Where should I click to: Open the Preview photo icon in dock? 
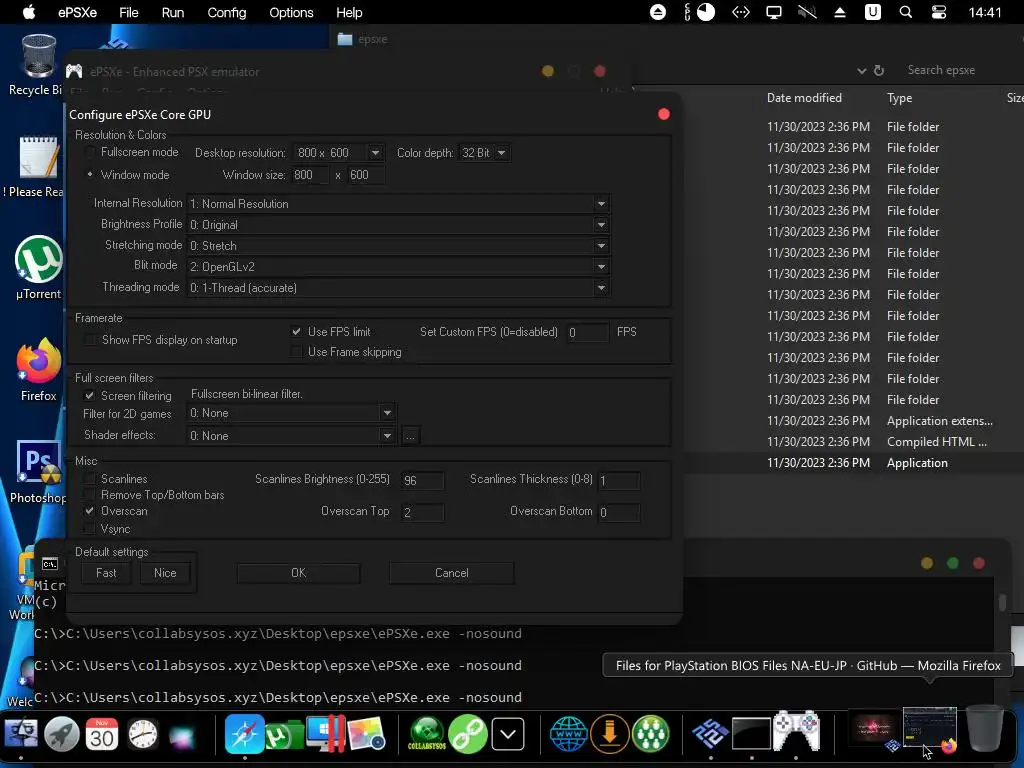pyautogui.click(x=366, y=733)
